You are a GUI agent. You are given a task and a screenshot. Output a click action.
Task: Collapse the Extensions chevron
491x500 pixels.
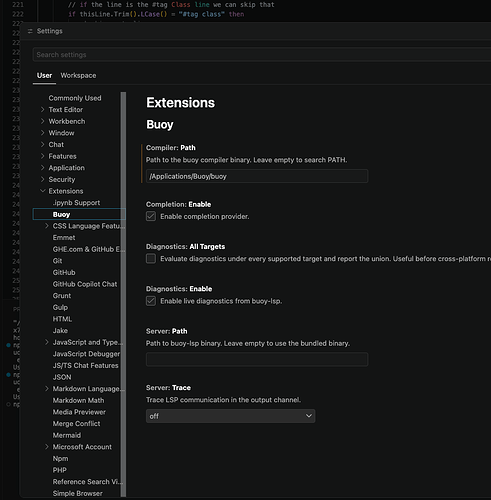click(x=42, y=191)
